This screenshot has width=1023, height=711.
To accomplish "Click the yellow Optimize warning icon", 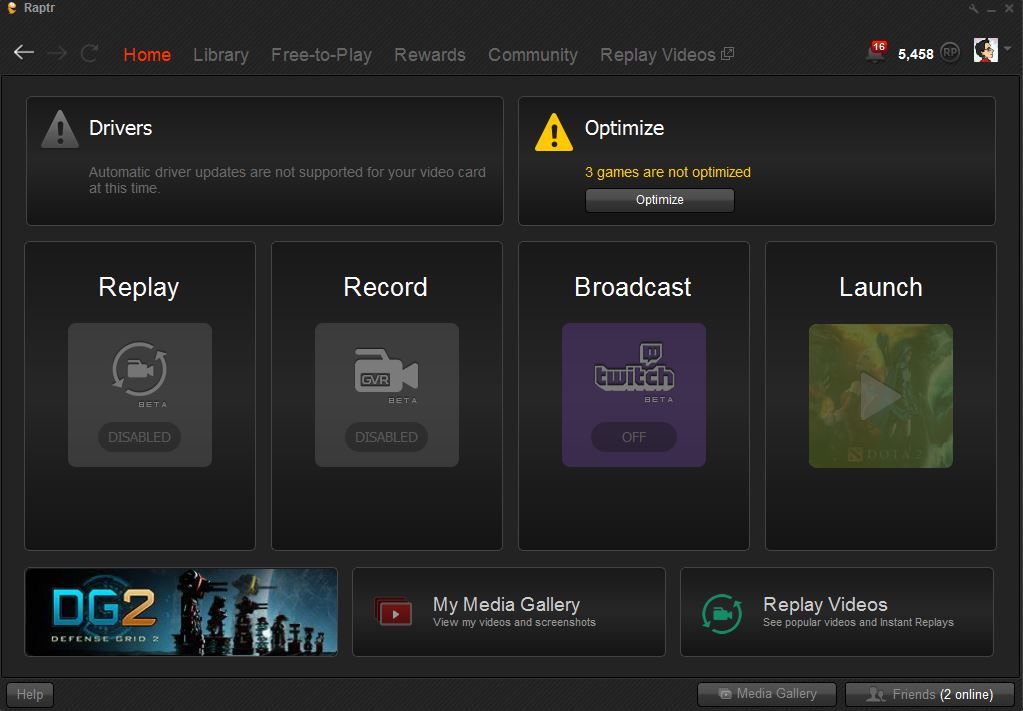I will [x=554, y=132].
